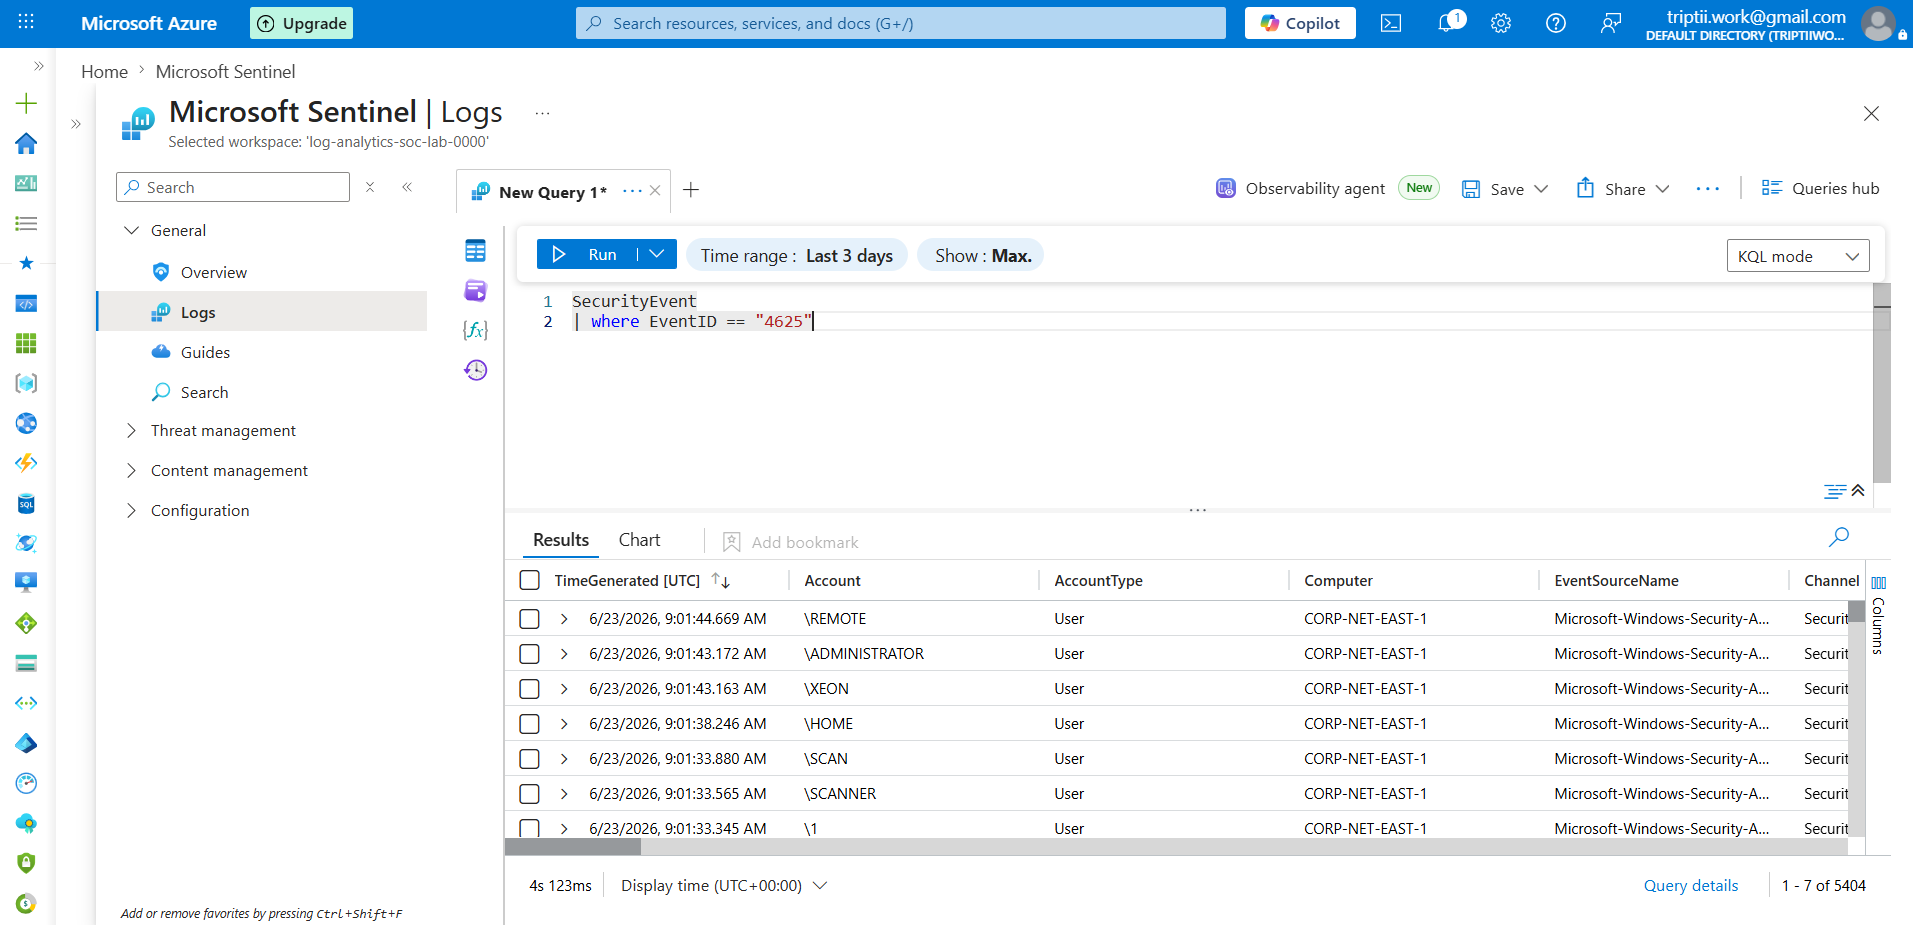This screenshot has height=925, width=1913.
Task: Collapse the General section
Action: [x=131, y=230]
